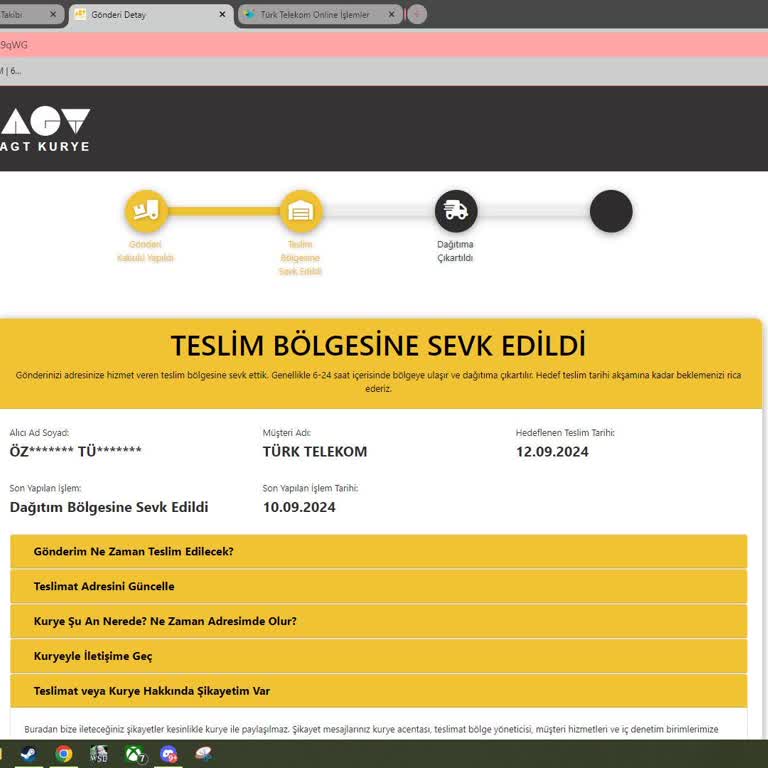Click the last action date 10.09.2024
The width and height of the screenshot is (768, 768).
[299, 507]
